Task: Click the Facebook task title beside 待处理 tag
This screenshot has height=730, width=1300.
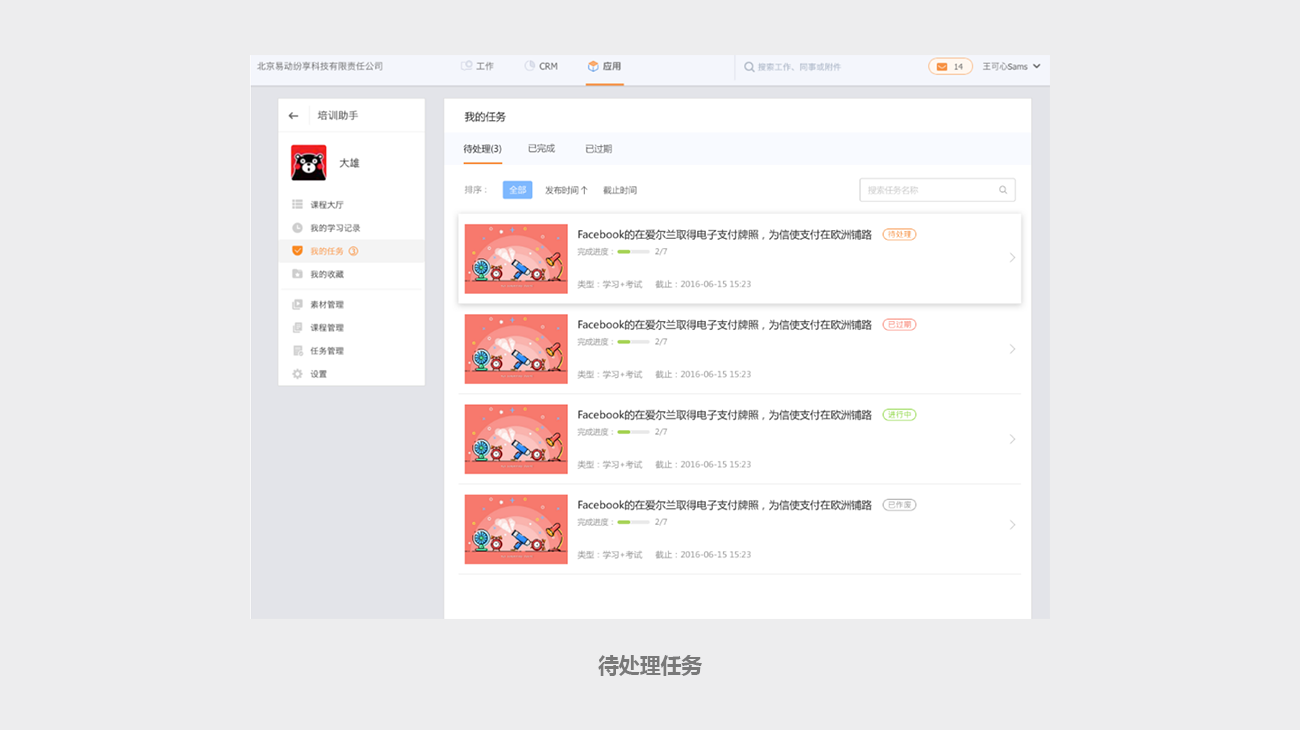Action: tap(725, 235)
